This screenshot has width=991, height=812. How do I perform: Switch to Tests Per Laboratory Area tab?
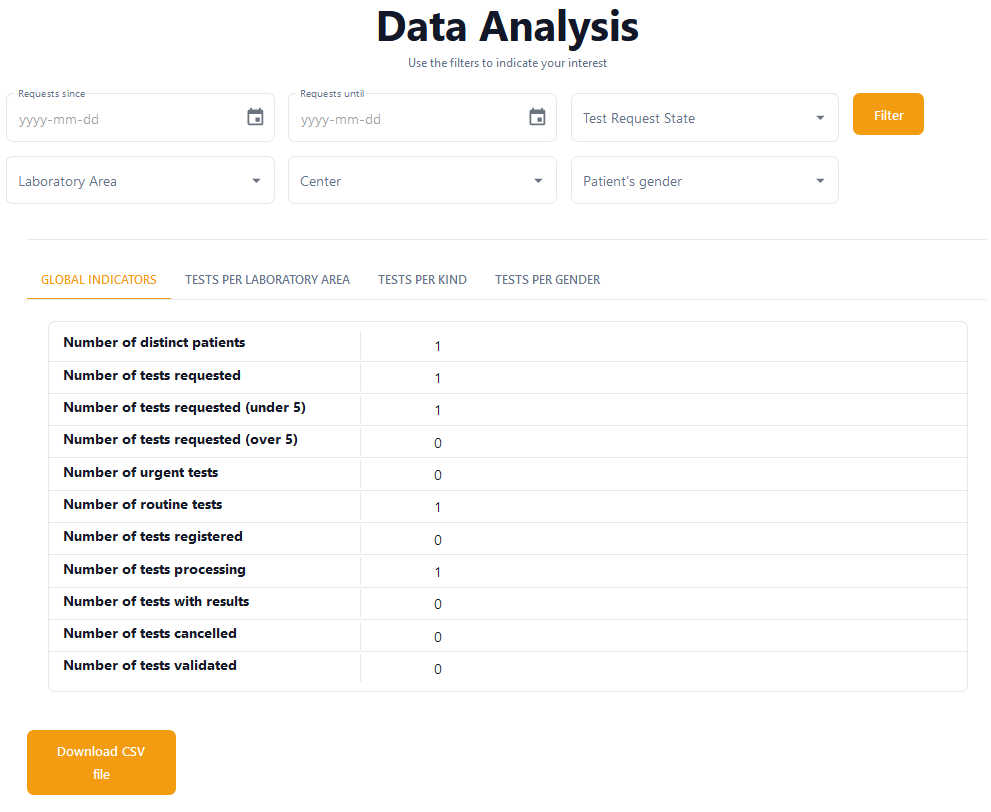pyautogui.click(x=267, y=280)
